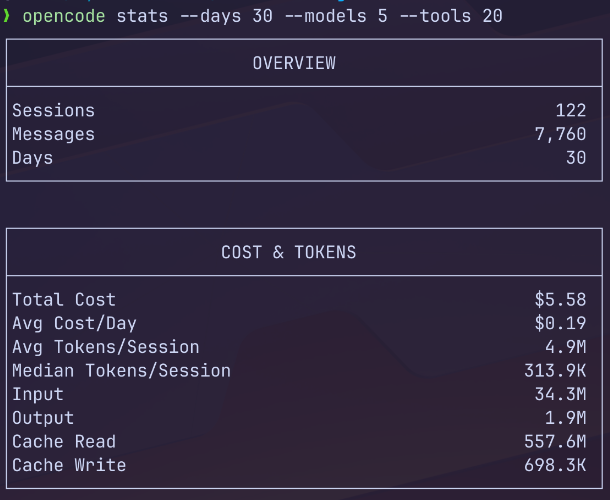
Task: Click the Sessions row label
Action: click(54, 111)
